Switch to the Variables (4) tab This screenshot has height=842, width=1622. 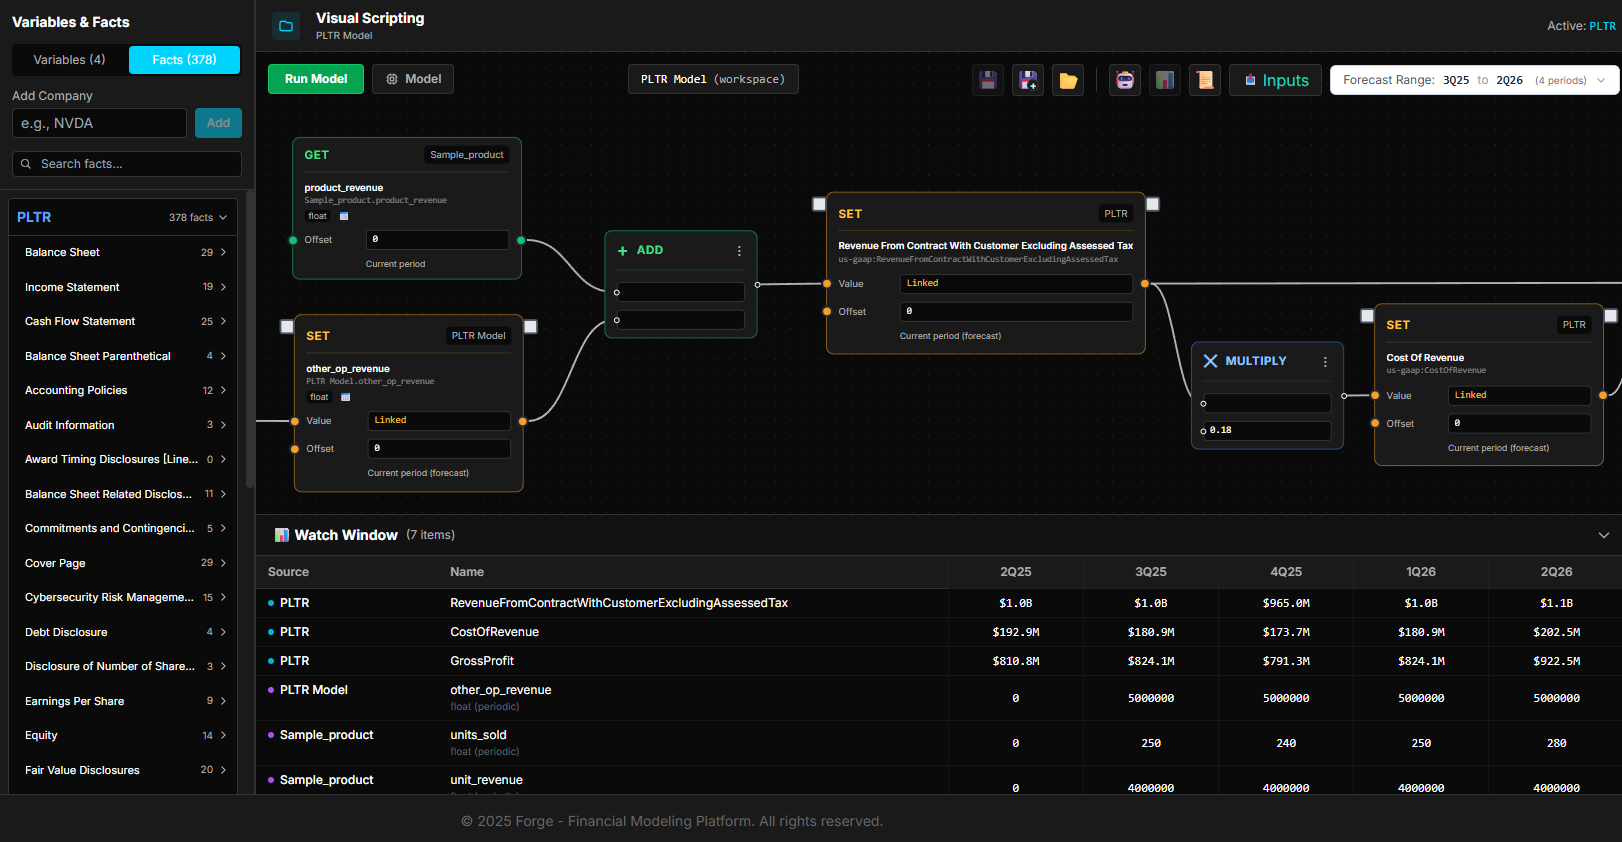(70, 60)
